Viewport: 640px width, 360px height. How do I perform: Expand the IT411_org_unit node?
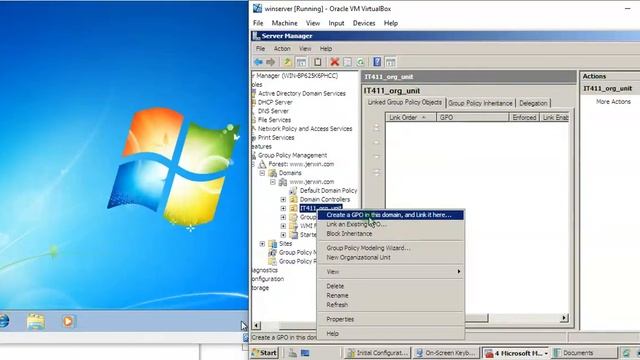pos(283,209)
